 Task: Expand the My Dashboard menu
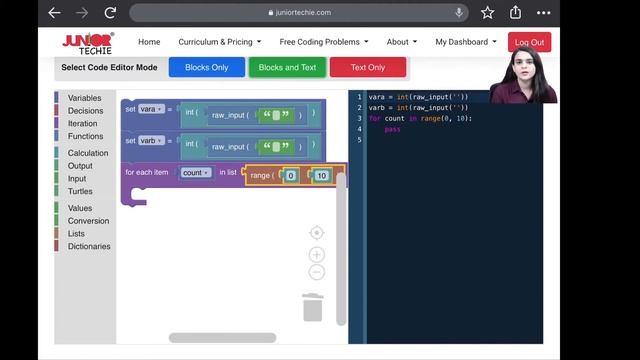coord(466,42)
